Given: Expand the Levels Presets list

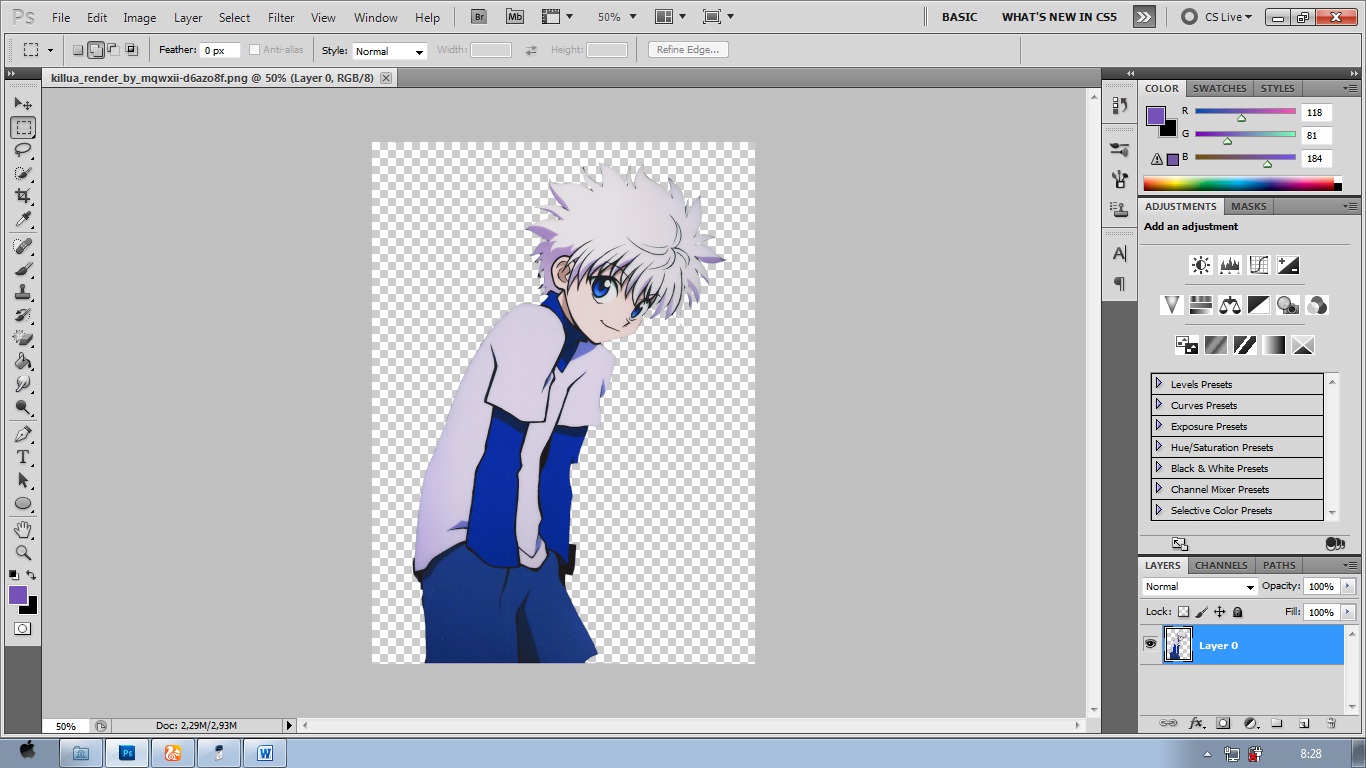Looking at the screenshot, I should pos(1159,384).
